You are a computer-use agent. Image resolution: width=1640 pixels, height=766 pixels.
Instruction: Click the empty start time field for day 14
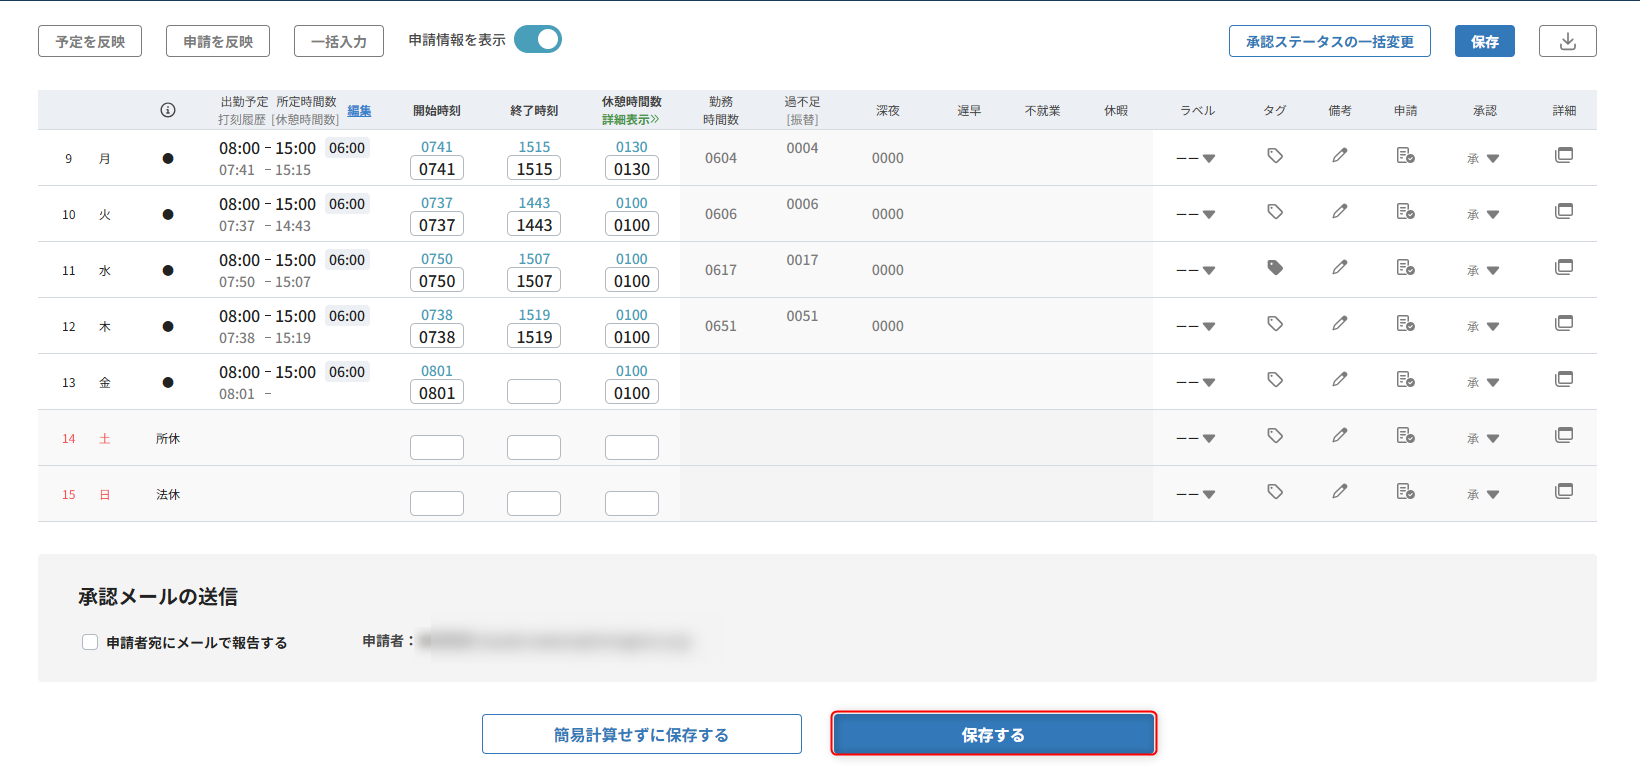[x=437, y=447]
